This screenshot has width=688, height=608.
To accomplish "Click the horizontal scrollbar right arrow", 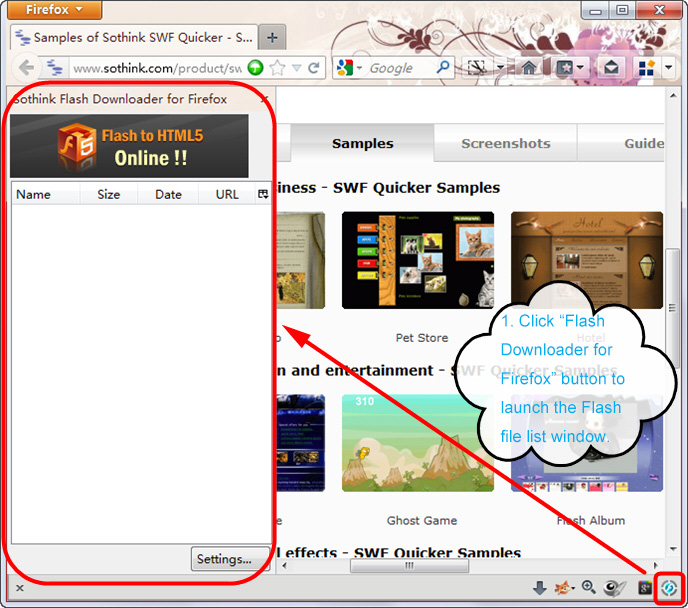I will click(656, 565).
